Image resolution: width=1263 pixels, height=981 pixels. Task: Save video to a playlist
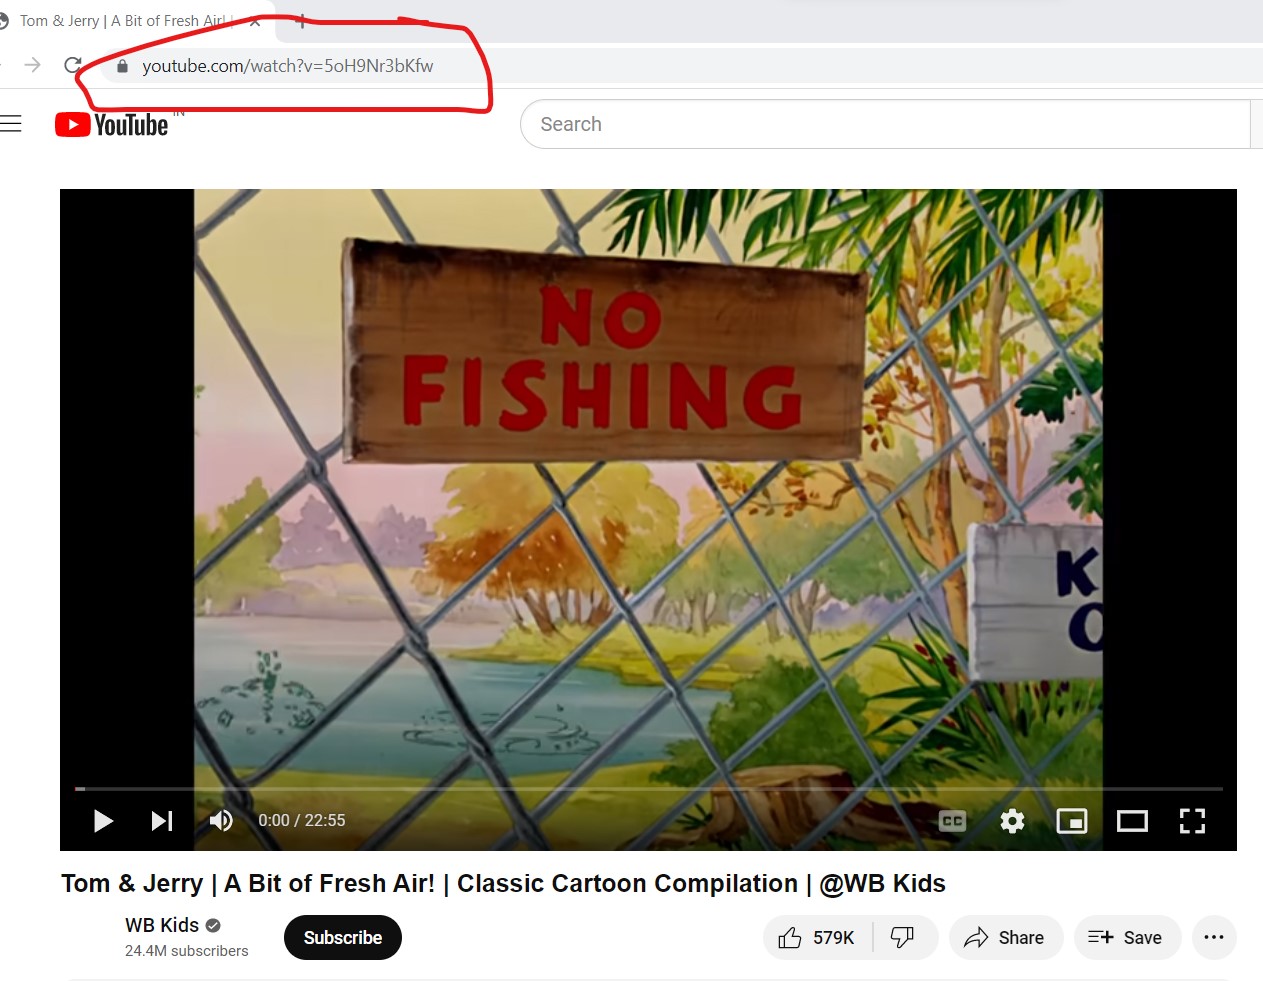tap(1127, 937)
